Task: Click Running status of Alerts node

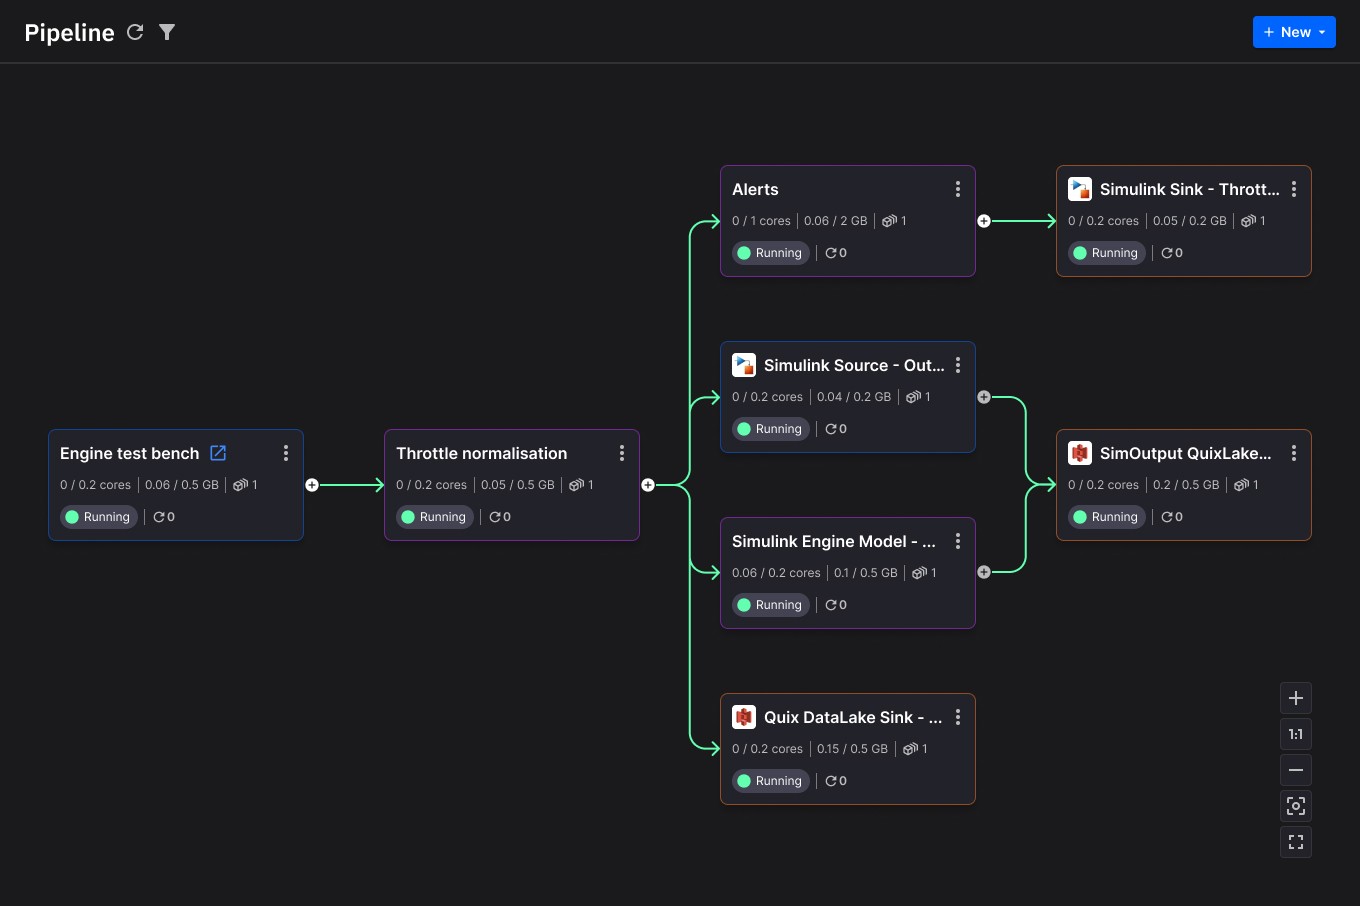Action: tap(770, 253)
